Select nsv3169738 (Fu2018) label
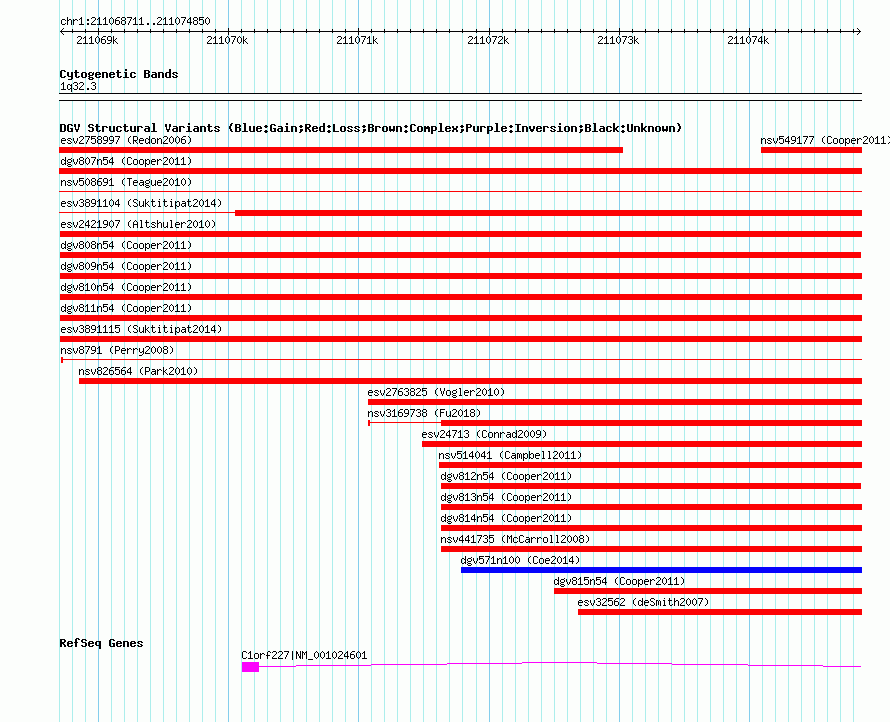Image resolution: width=890 pixels, height=722 pixels. (424, 413)
